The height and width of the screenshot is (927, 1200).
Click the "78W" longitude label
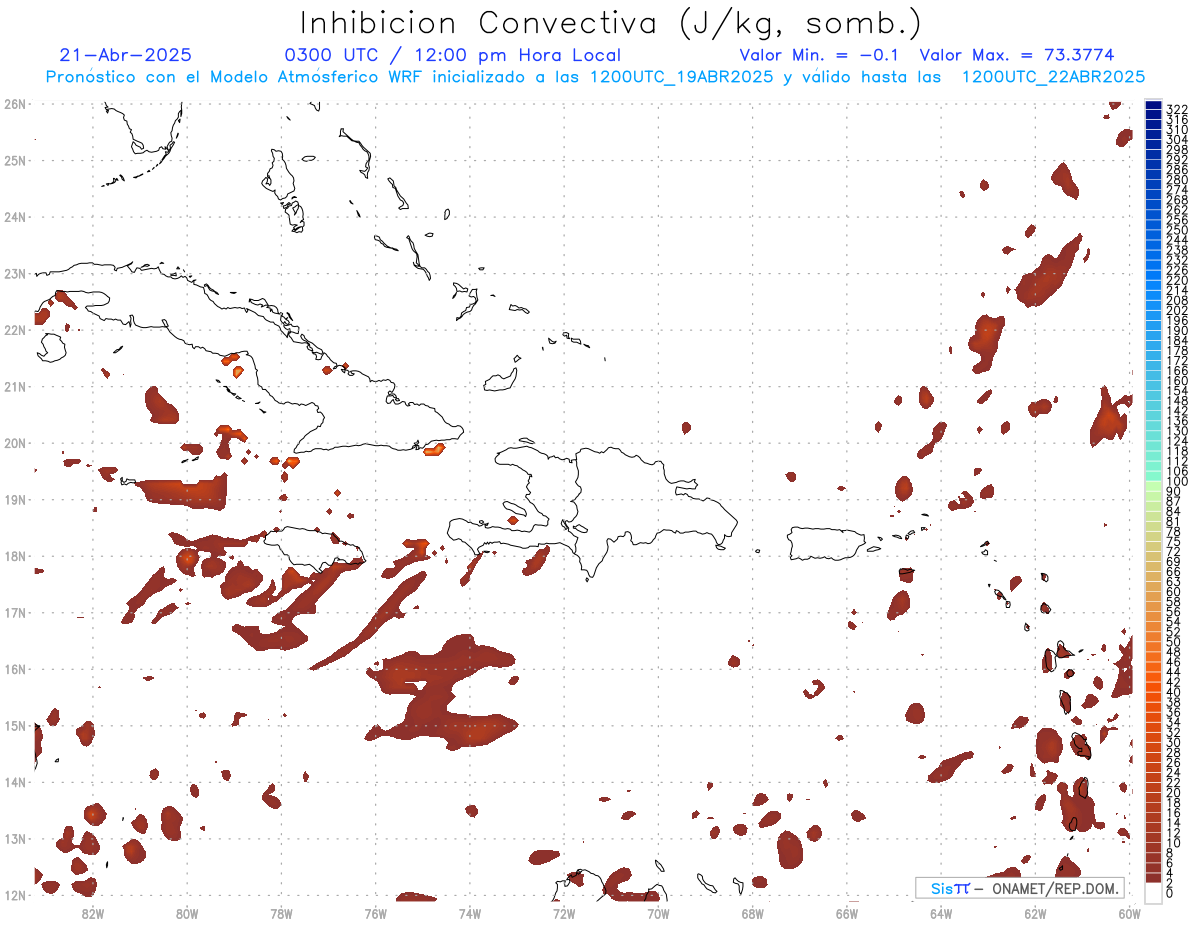point(281,913)
